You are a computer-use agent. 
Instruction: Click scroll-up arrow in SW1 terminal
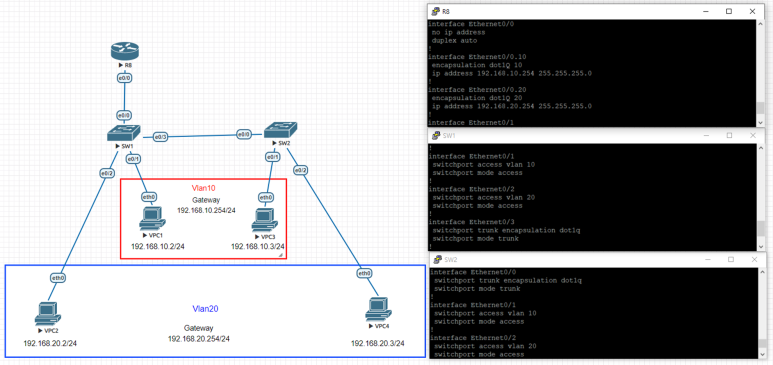pos(761,148)
